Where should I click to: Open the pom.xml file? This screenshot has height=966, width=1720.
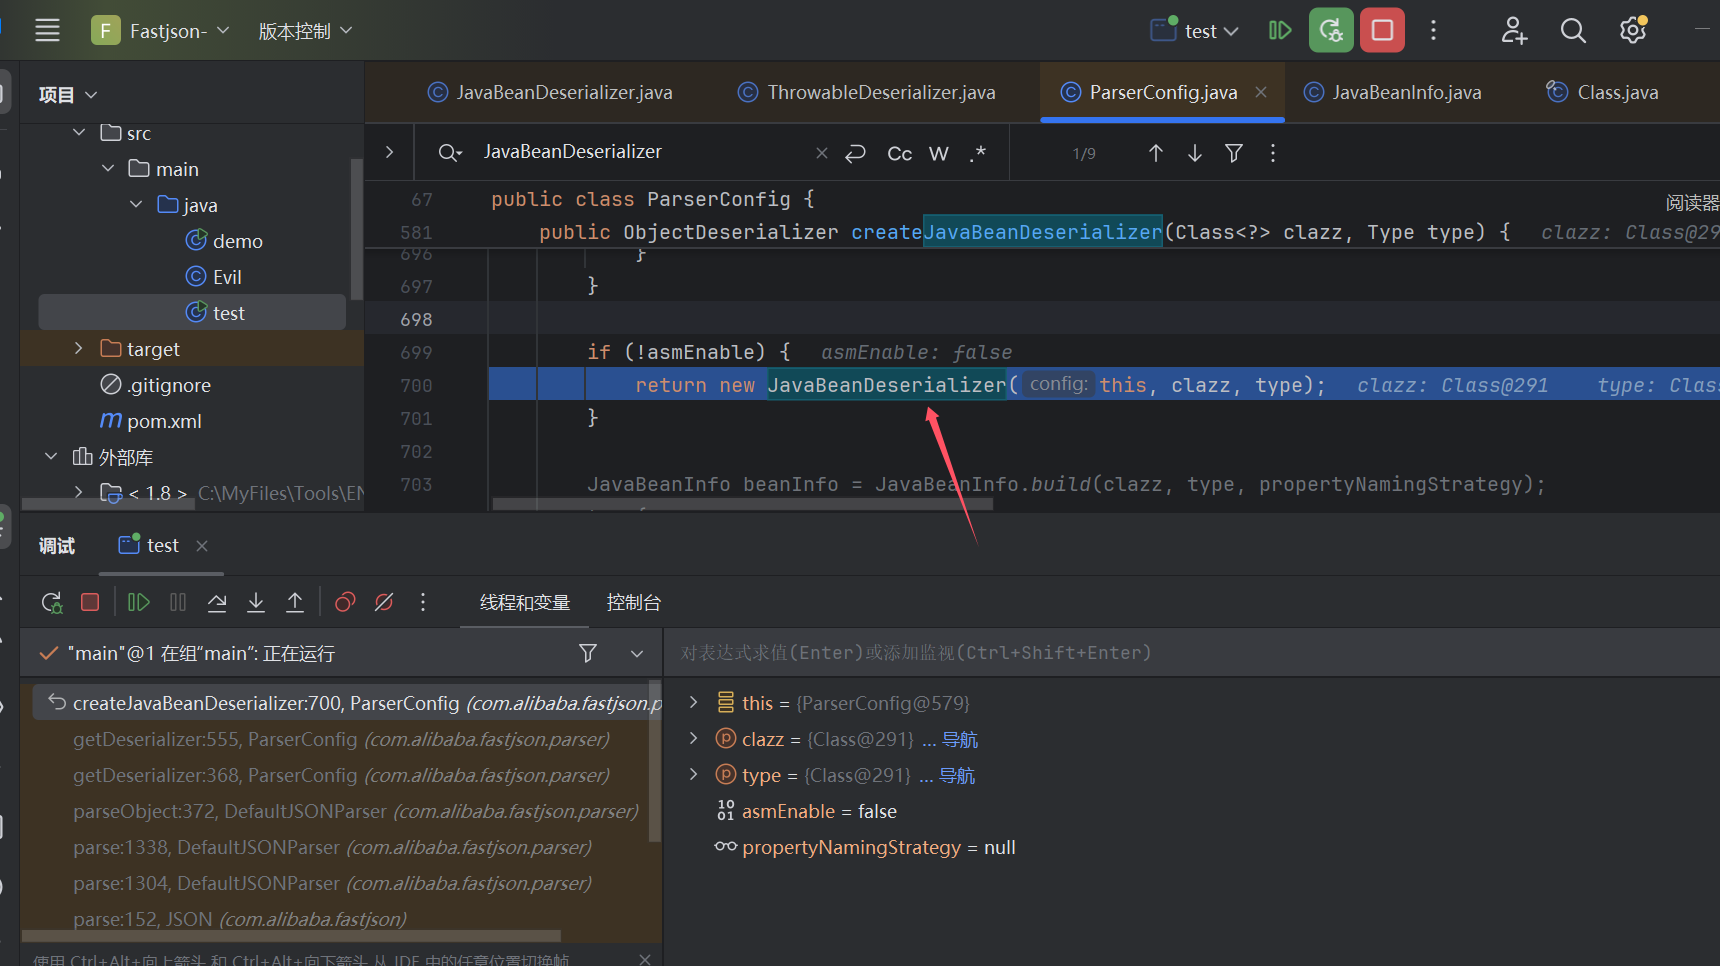point(151,421)
